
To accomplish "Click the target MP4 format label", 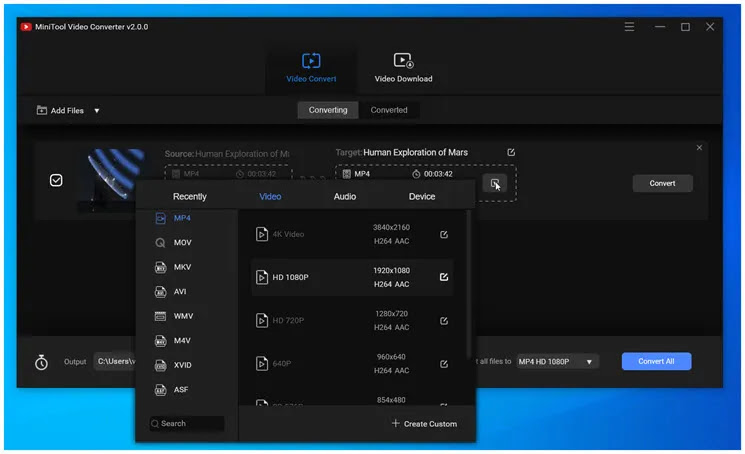I will click(x=362, y=174).
